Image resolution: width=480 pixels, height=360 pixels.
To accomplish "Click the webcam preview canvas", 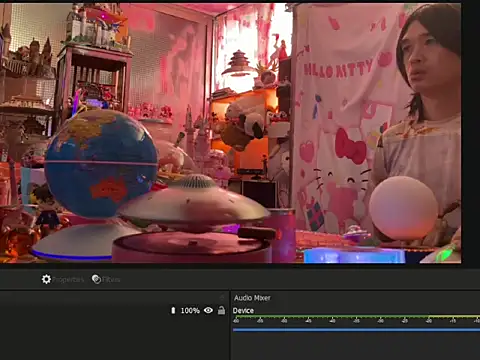I will (231, 133).
